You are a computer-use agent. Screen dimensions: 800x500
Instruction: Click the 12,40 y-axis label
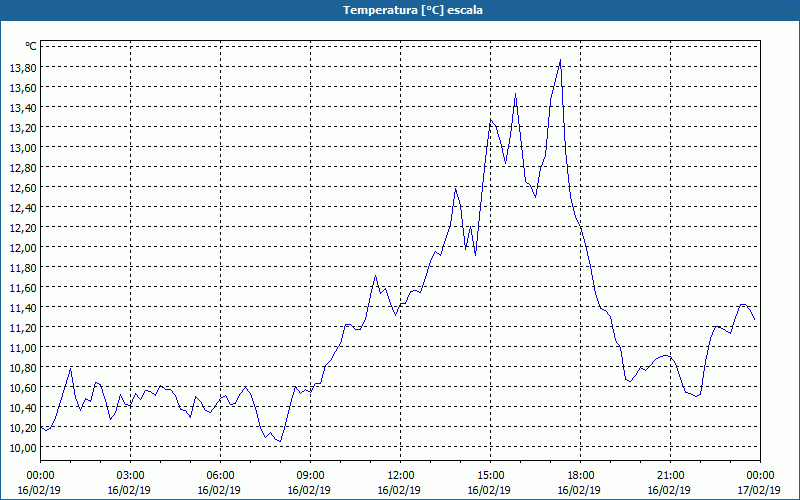coord(23,207)
